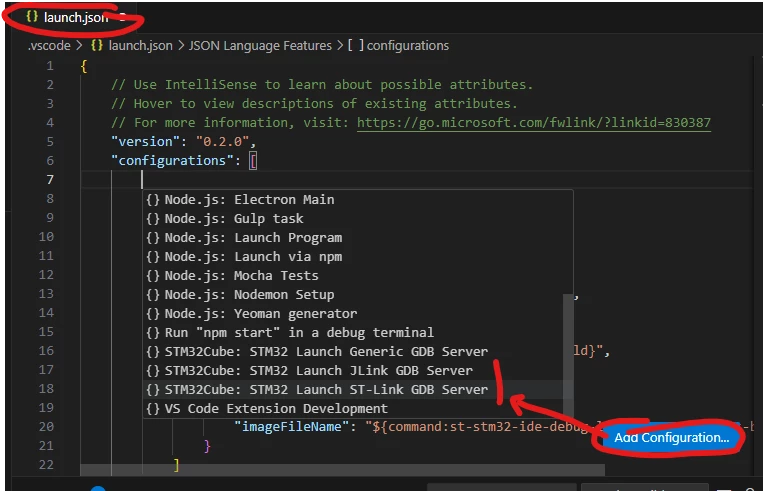Viewport: 763px width, 491px height.
Task: Click the "configurations" key on line 6
Action: point(172,161)
